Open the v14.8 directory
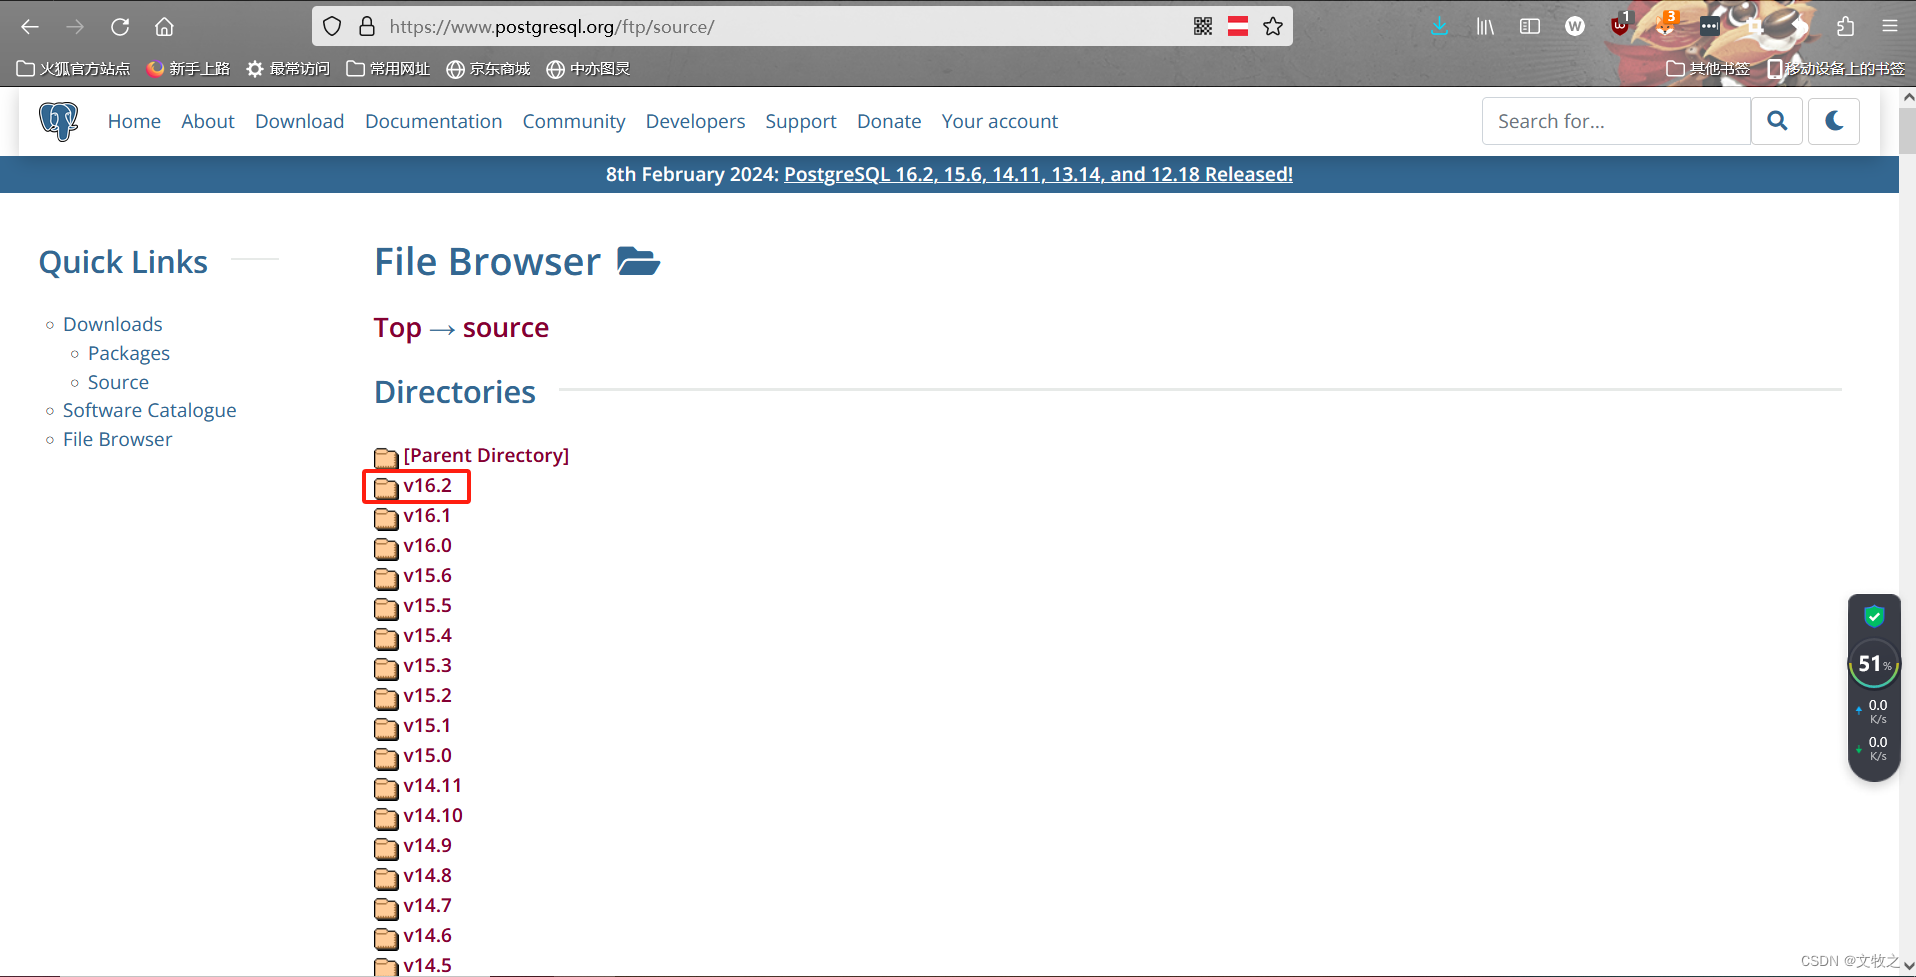The width and height of the screenshot is (1916, 977). (x=427, y=875)
